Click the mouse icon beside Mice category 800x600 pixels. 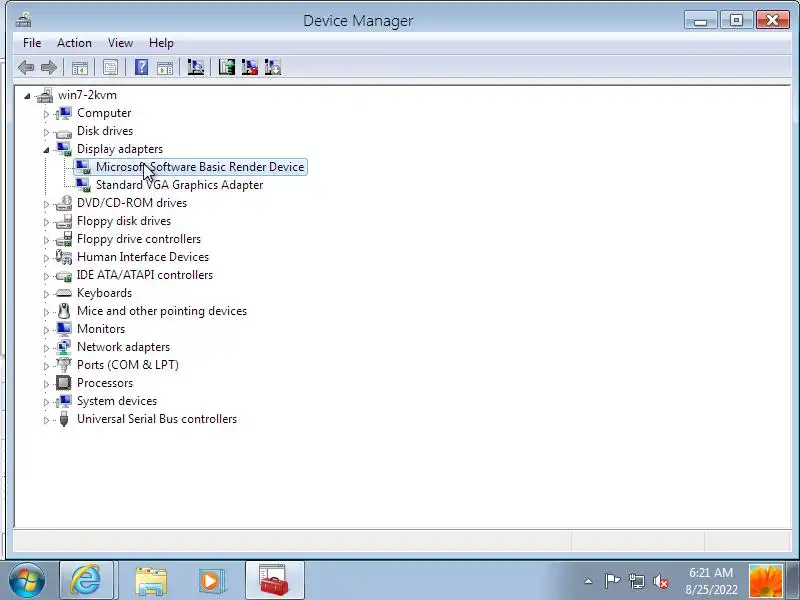tap(64, 311)
